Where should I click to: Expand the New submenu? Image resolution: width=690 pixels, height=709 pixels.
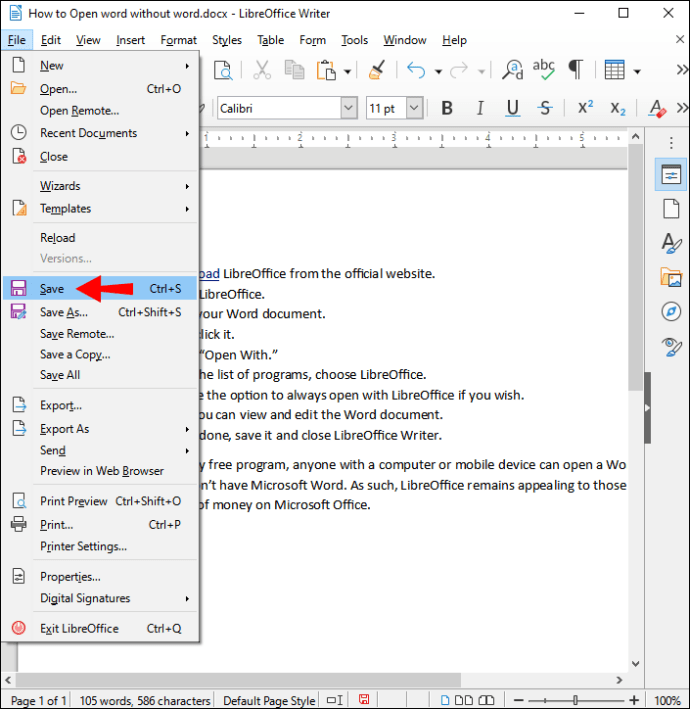pos(100,66)
